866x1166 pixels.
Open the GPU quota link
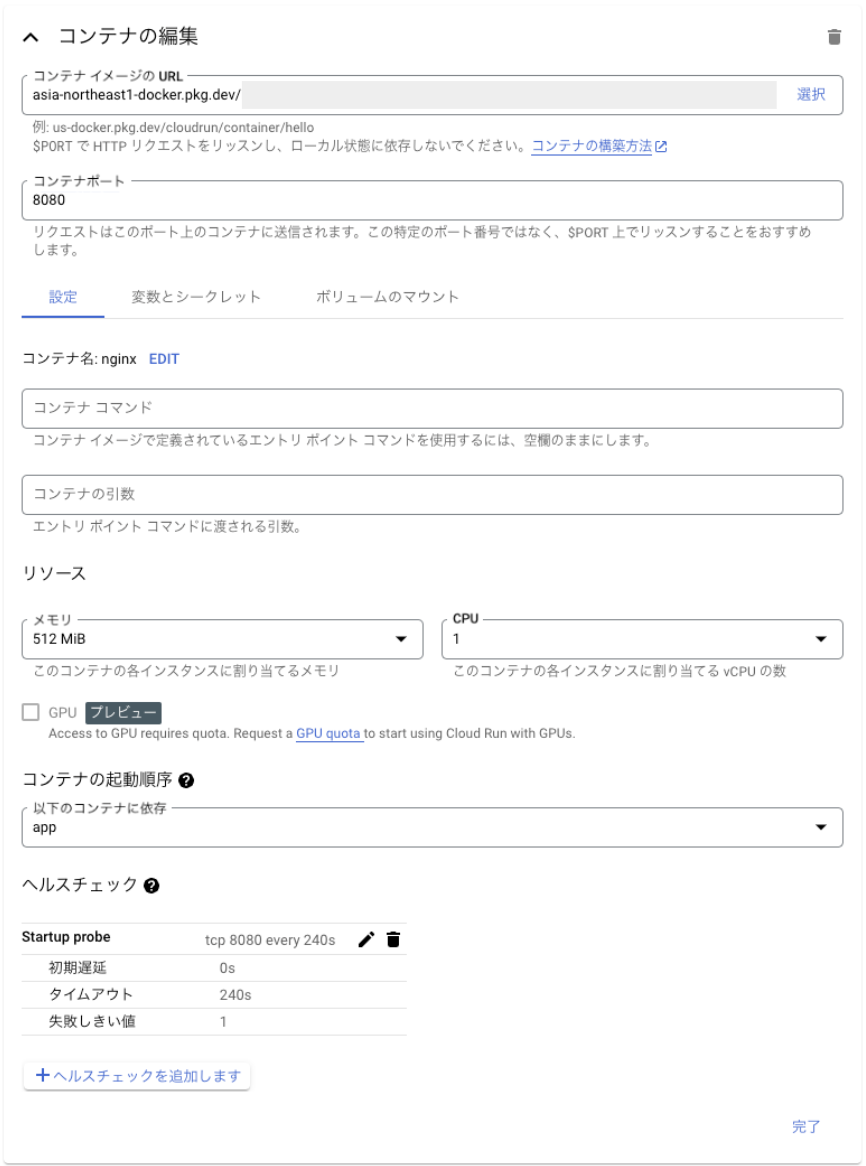[329, 733]
